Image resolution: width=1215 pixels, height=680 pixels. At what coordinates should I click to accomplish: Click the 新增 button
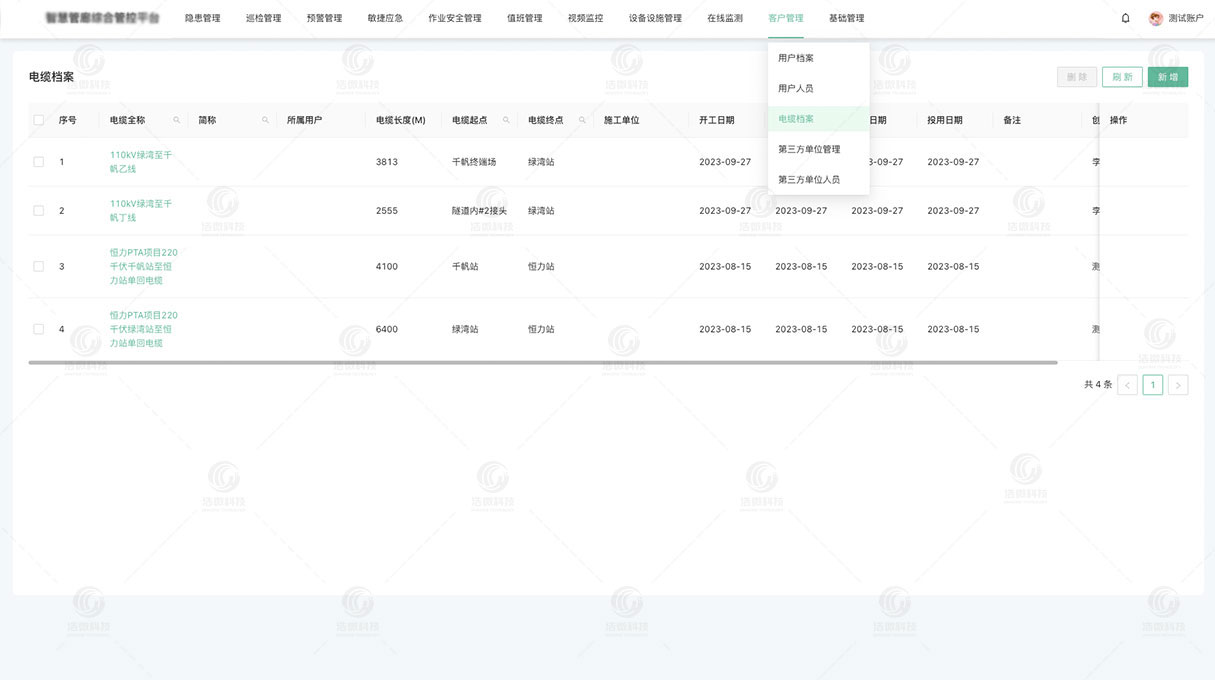click(1167, 77)
